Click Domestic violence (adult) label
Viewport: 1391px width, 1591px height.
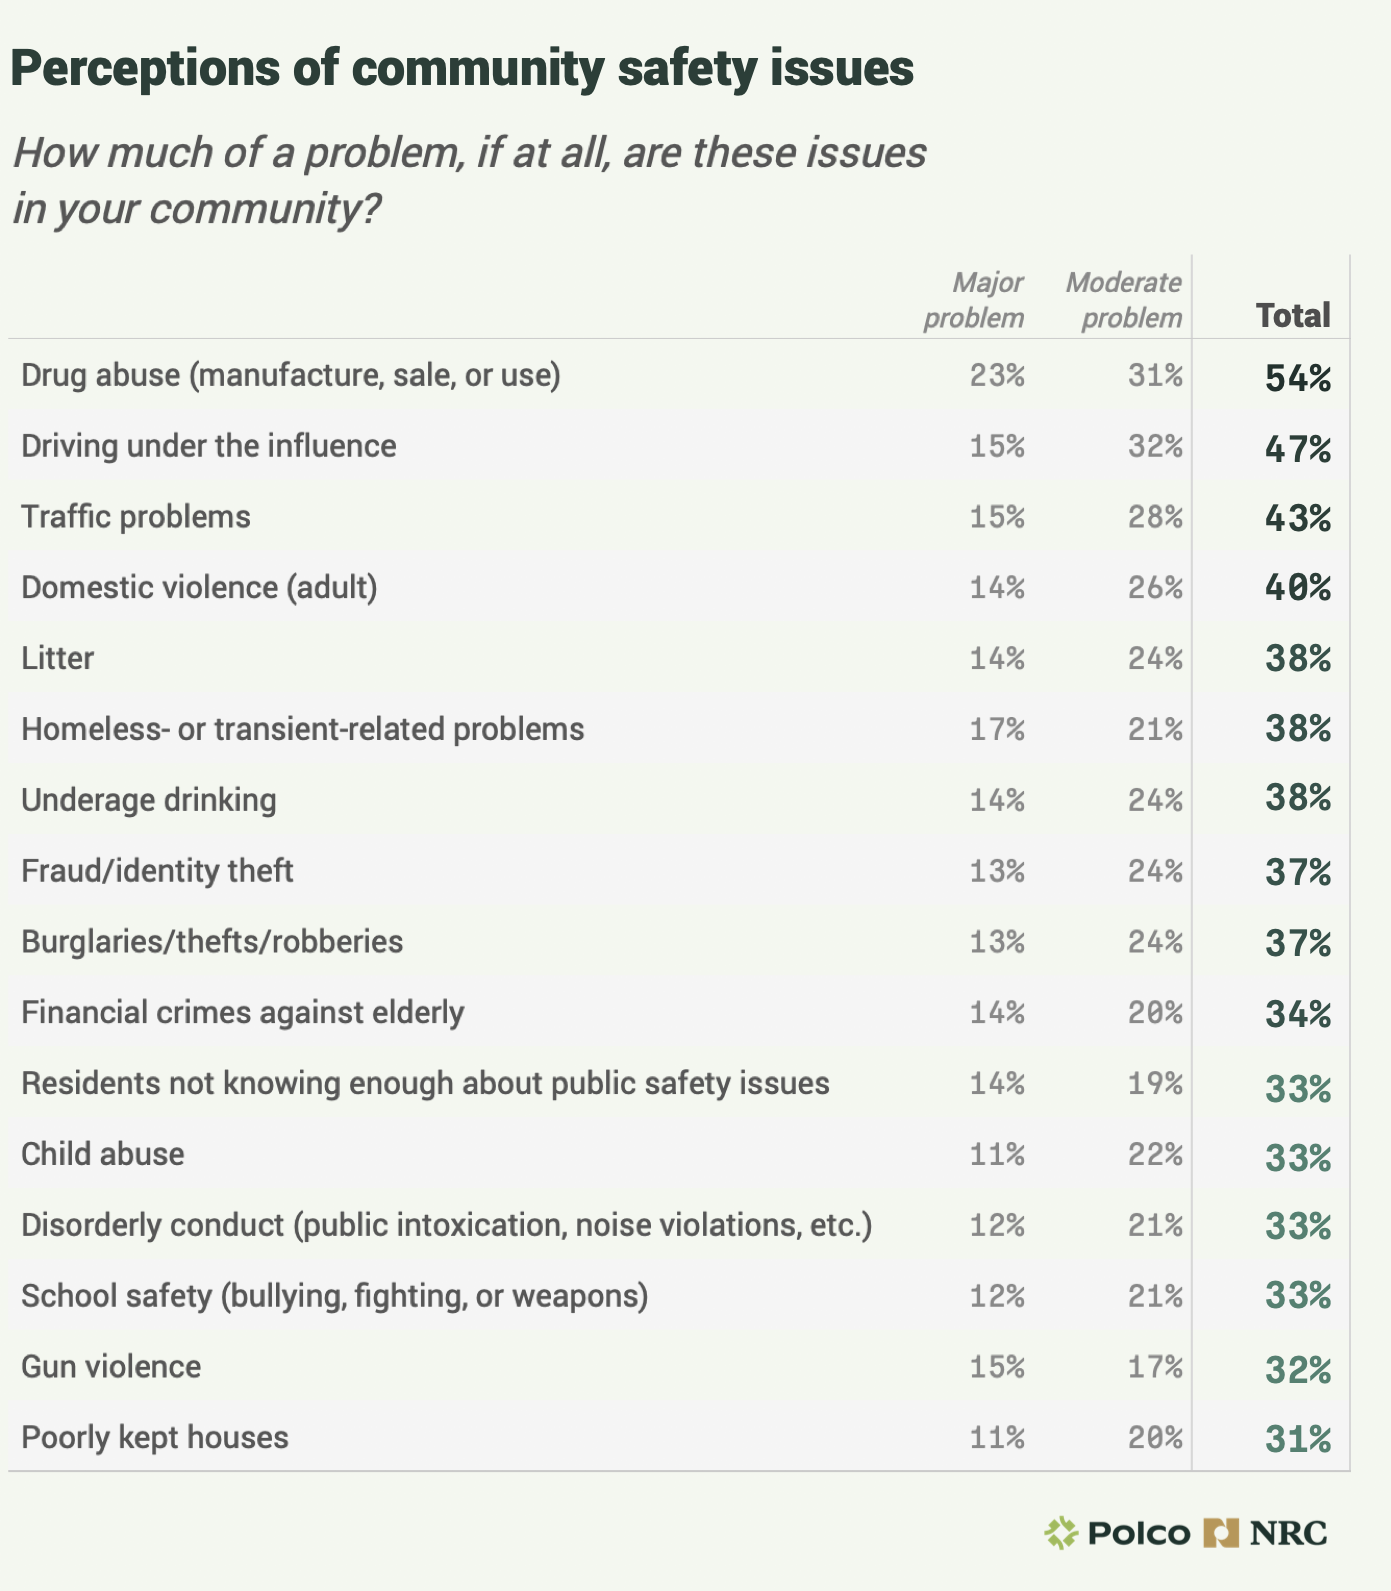click(x=200, y=587)
